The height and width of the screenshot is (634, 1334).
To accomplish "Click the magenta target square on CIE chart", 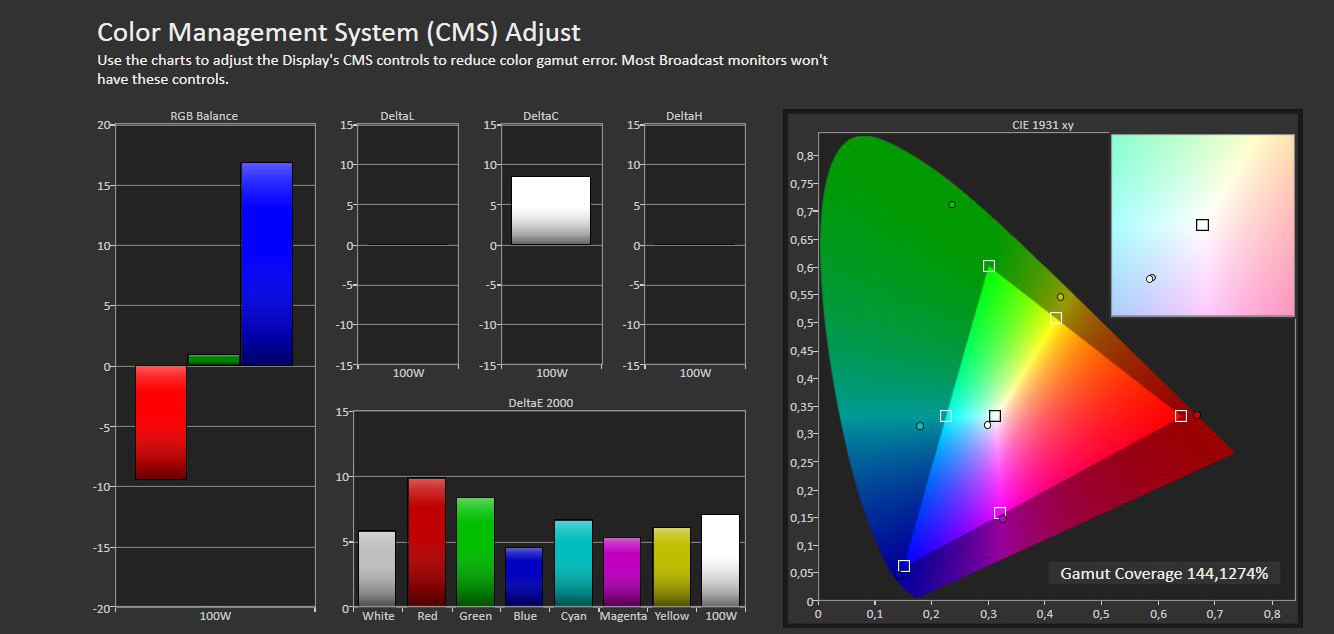I will [1000, 513].
